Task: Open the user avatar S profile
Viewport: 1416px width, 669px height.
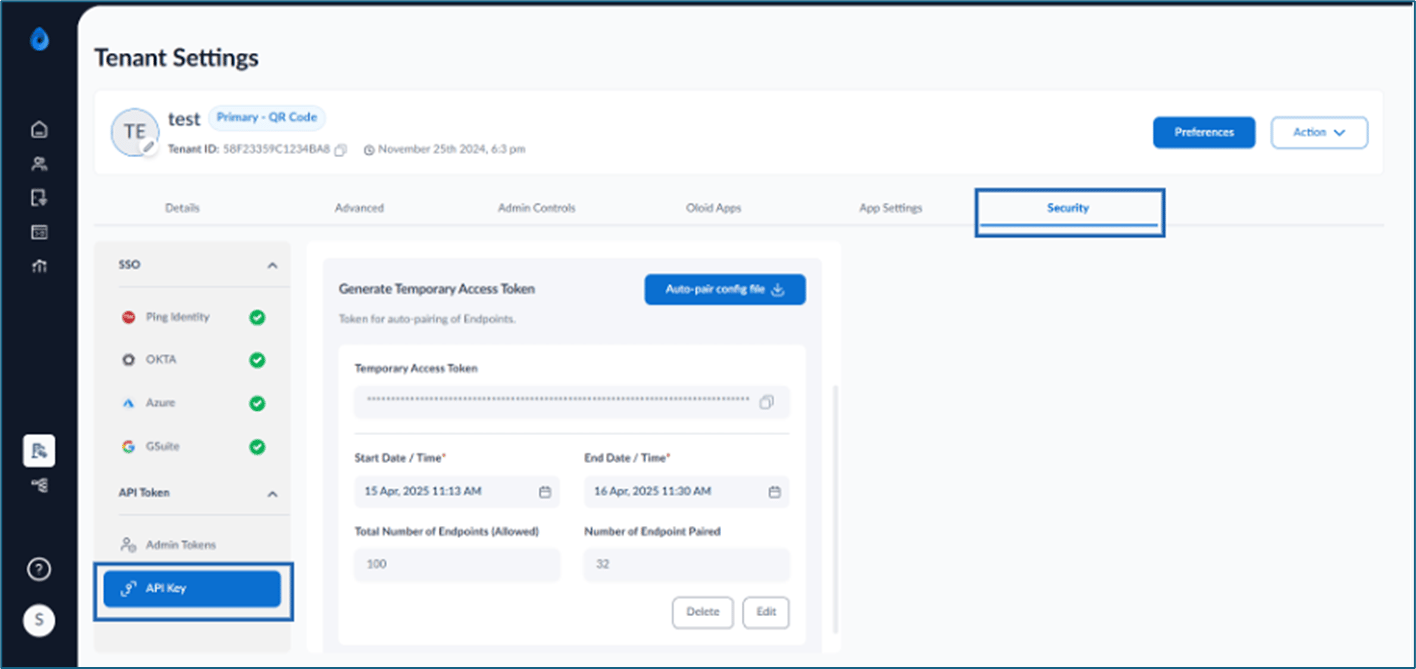Action: 39,620
